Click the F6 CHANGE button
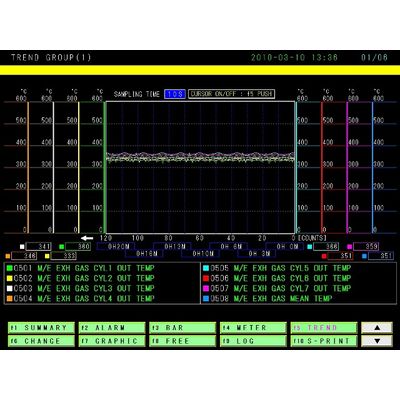The height and width of the screenshot is (400, 400). tap(41, 341)
